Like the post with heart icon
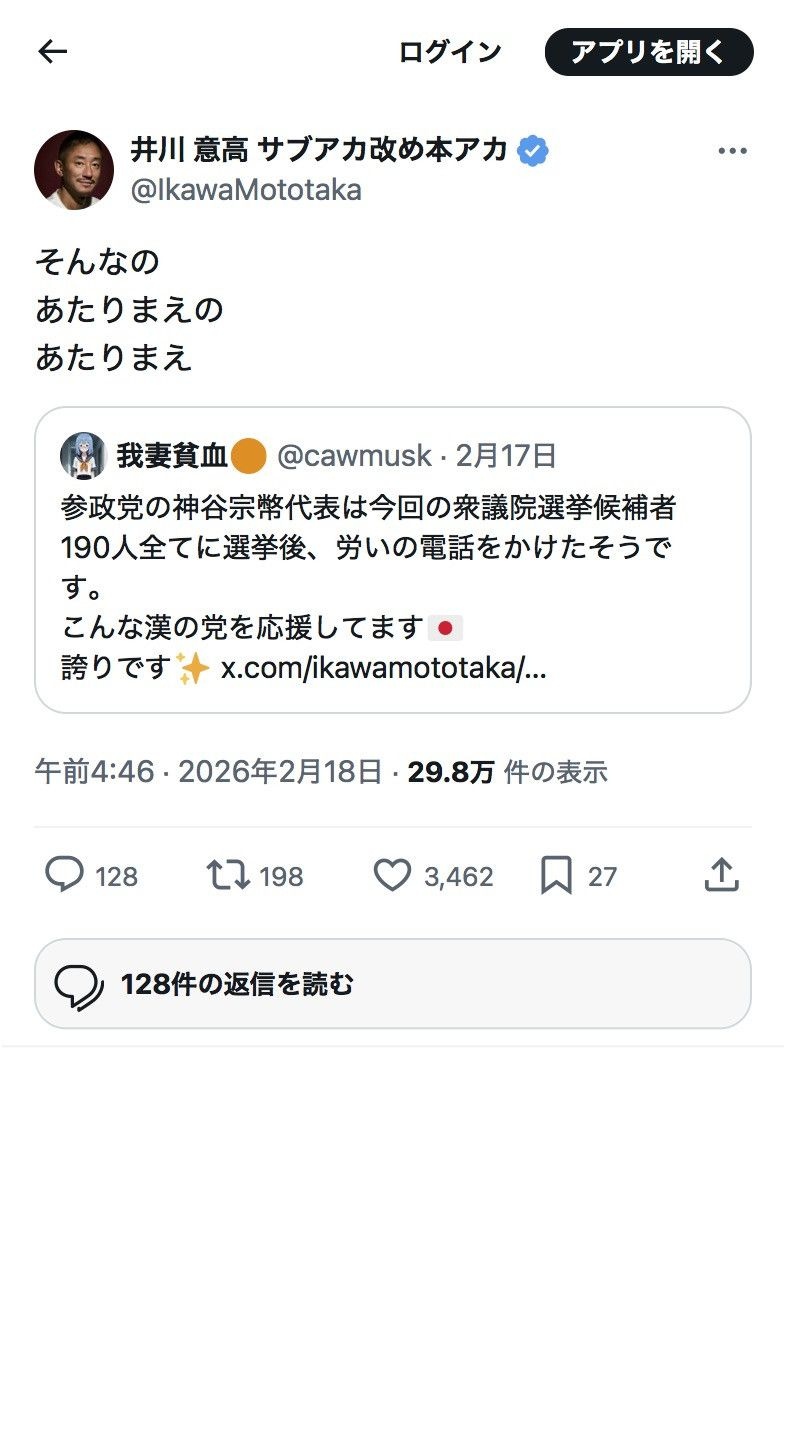 click(x=392, y=876)
